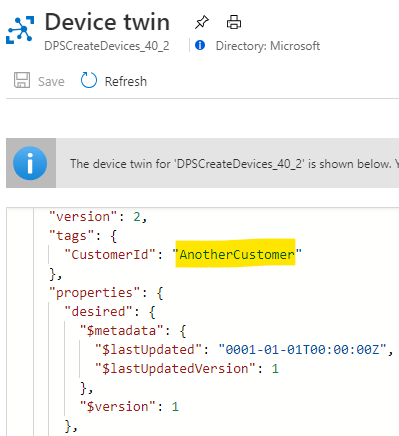Click the closing brace after the $metadata block
This screenshot has height=436, width=399.
86,388
